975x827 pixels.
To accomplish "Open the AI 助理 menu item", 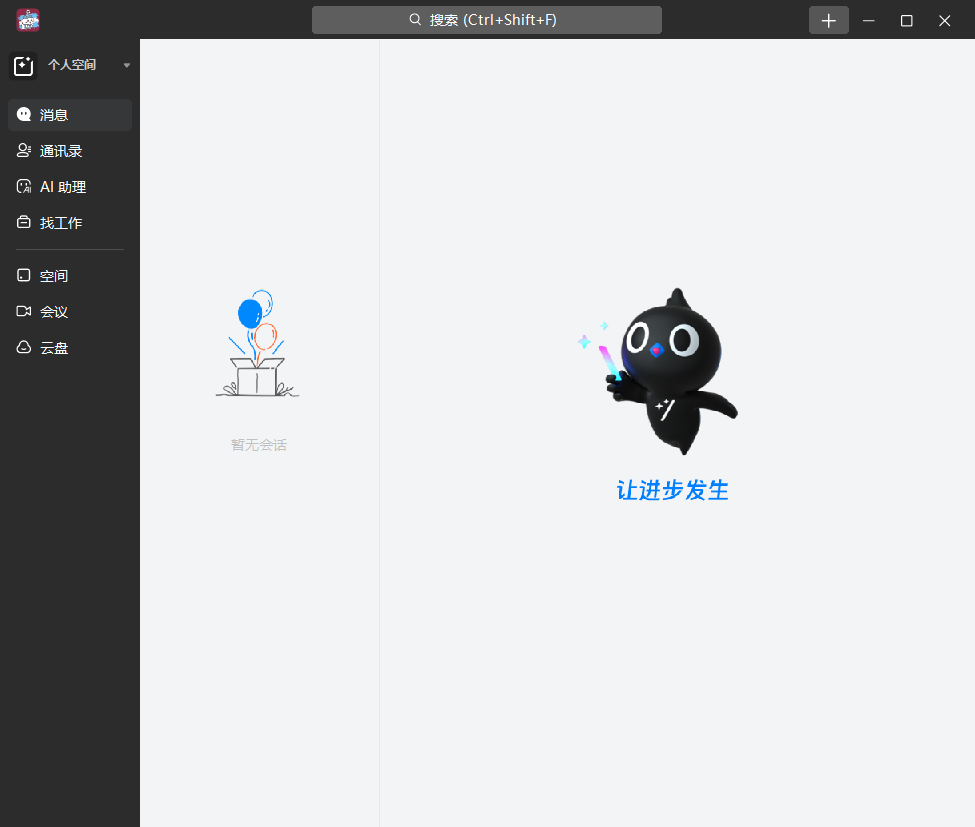I will [70, 187].
